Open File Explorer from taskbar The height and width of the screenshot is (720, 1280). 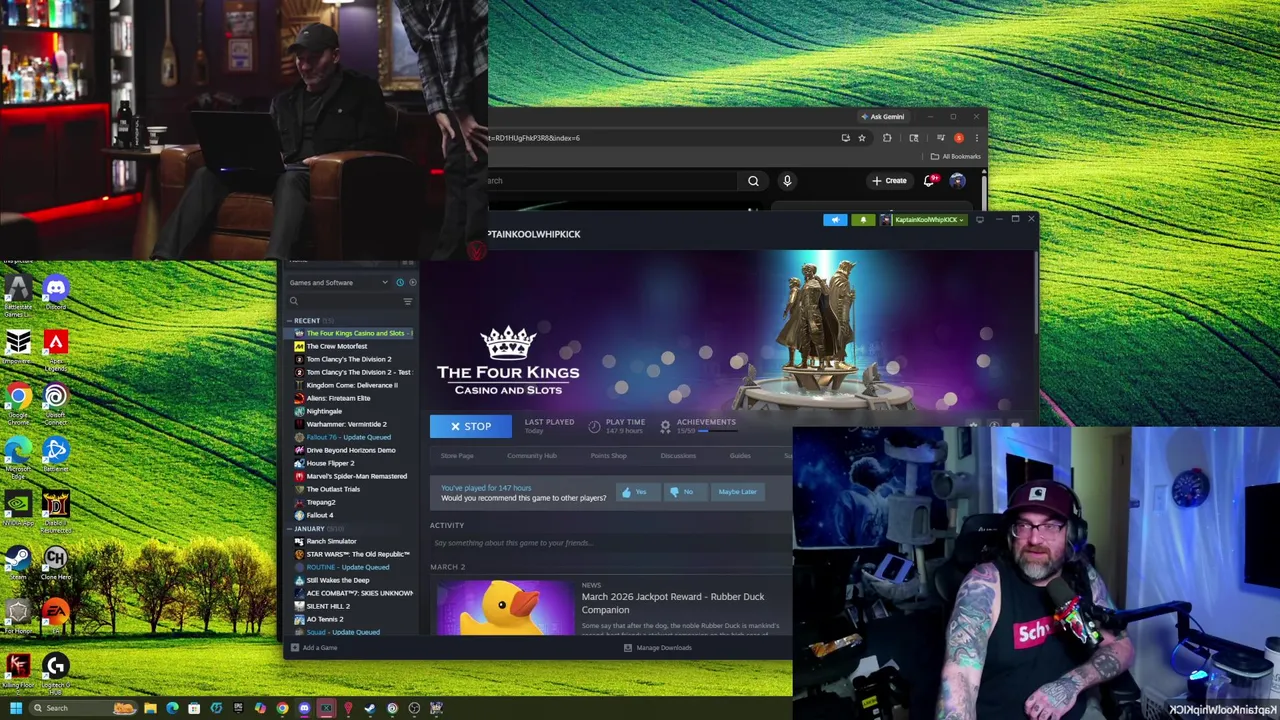tap(150, 709)
